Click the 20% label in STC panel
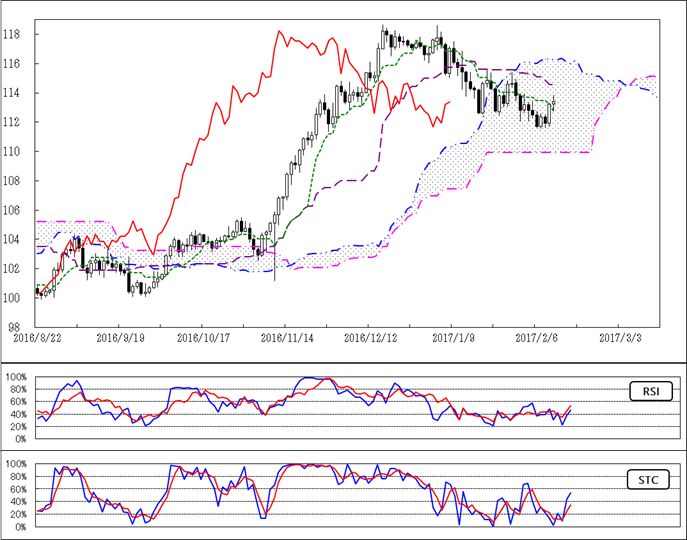The image size is (687, 540). click(18, 514)
